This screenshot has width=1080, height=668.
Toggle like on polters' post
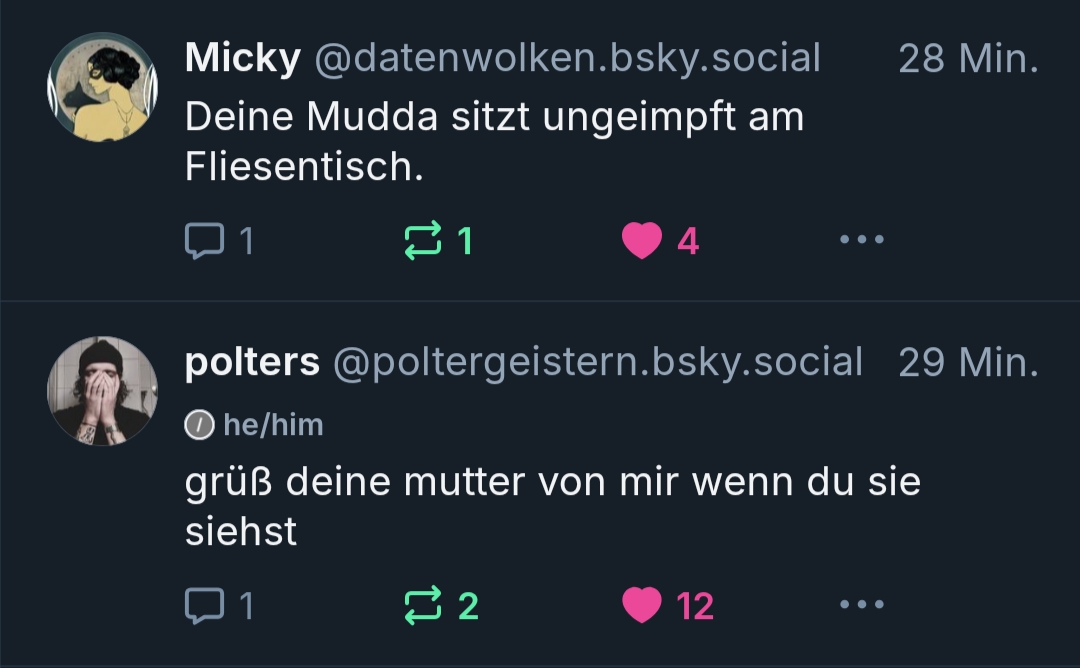[642, 604]
